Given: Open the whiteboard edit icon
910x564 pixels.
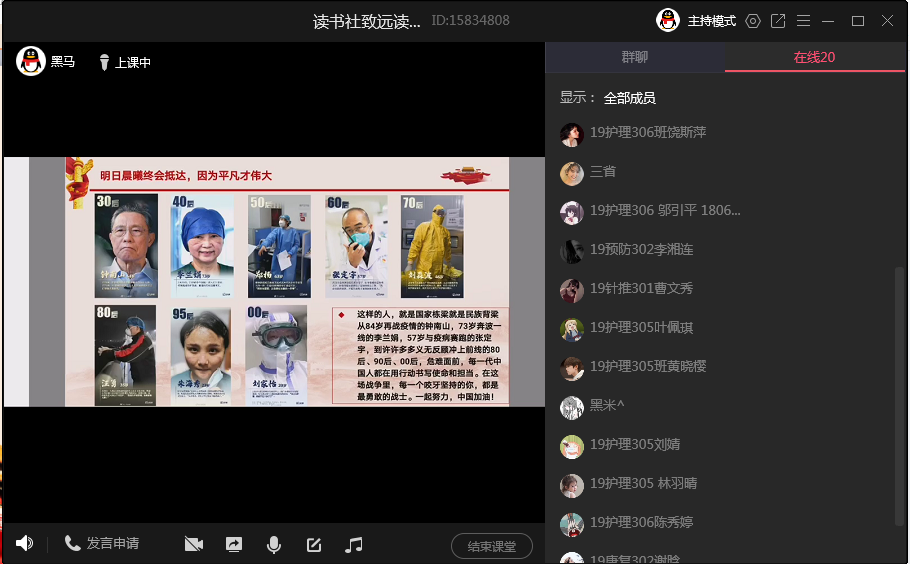Looking at the screenshot, I should (313, 544).
